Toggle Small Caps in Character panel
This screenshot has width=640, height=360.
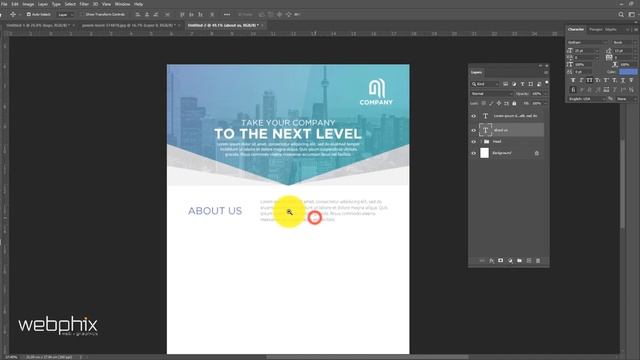tap(598, 80)
